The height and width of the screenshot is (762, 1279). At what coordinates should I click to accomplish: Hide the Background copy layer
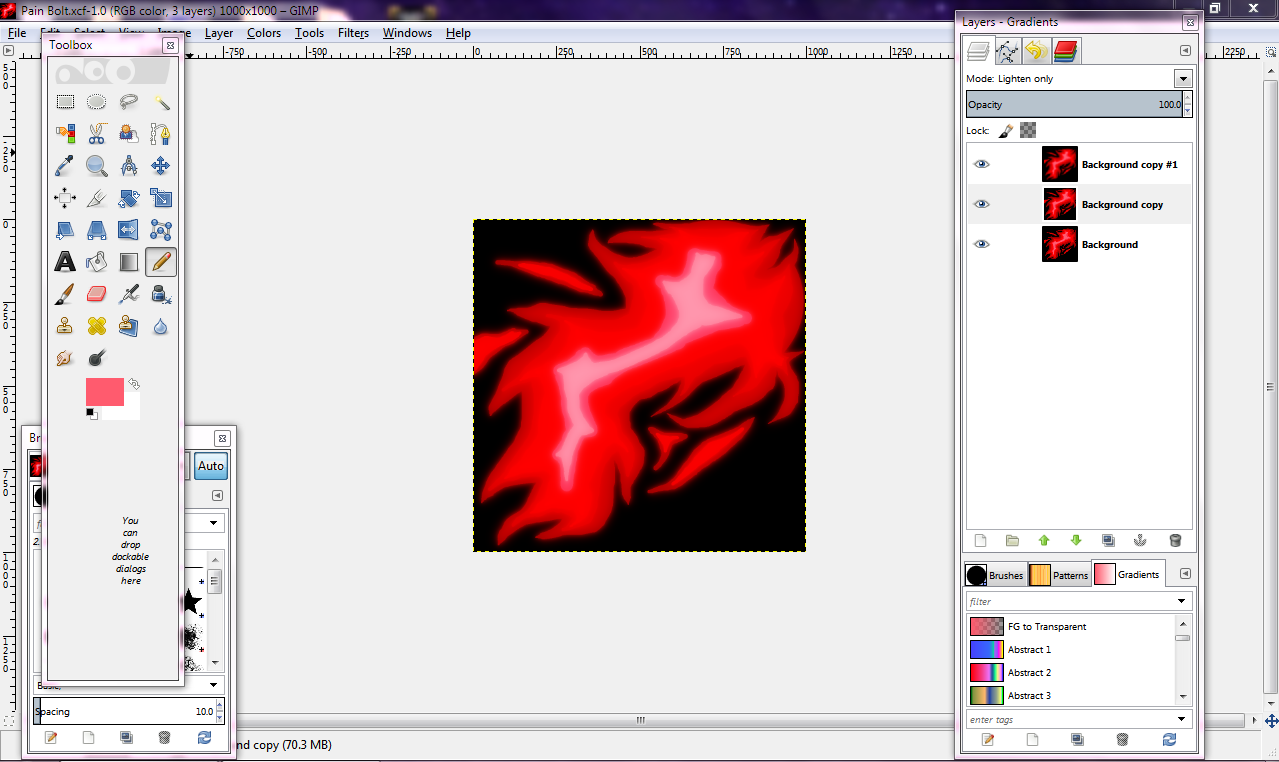[982, 204]
